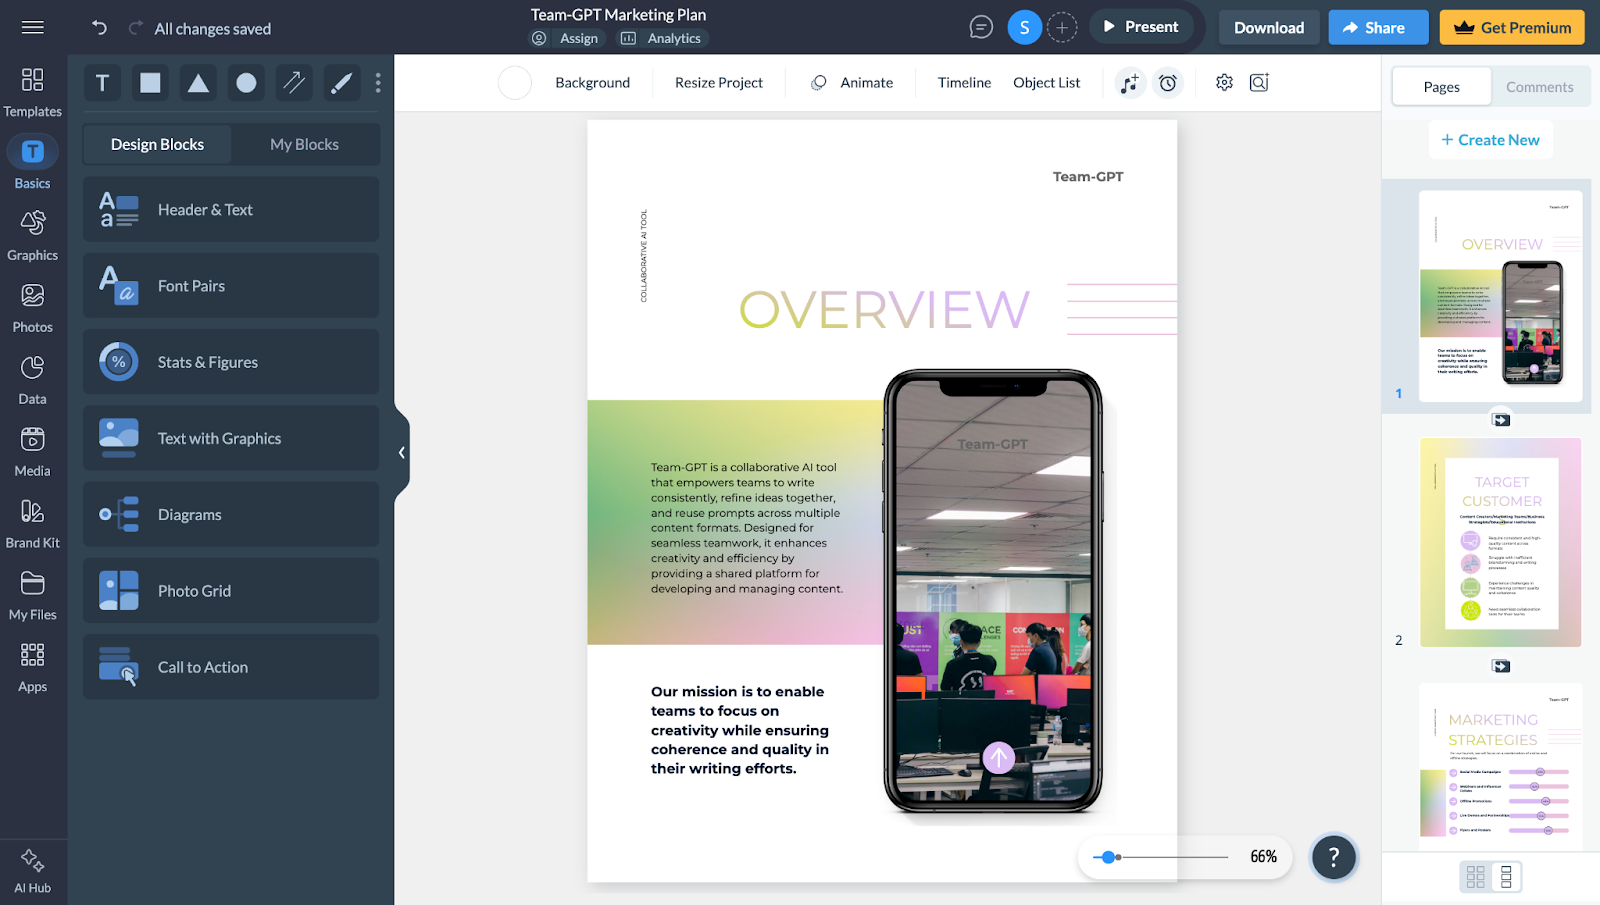
Task: Collapse the left design blocks panel
Action: click(402, 453)
